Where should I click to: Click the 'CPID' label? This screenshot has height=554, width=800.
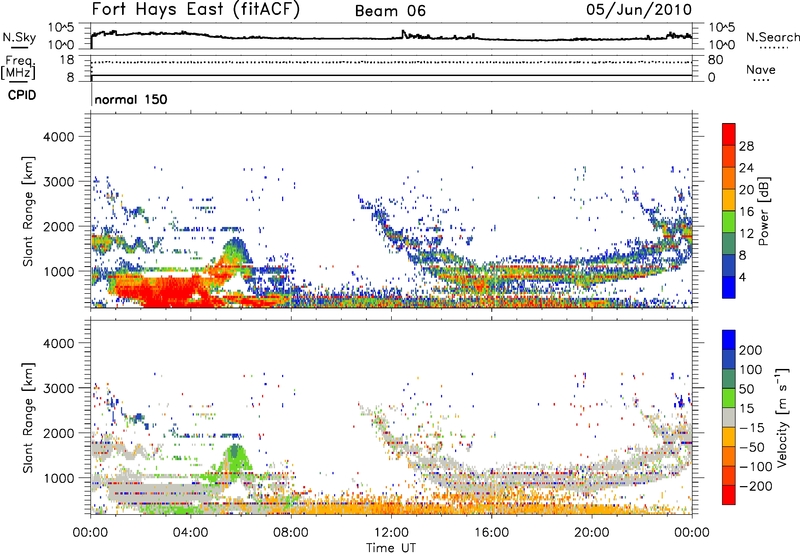[x=22, y=95]
